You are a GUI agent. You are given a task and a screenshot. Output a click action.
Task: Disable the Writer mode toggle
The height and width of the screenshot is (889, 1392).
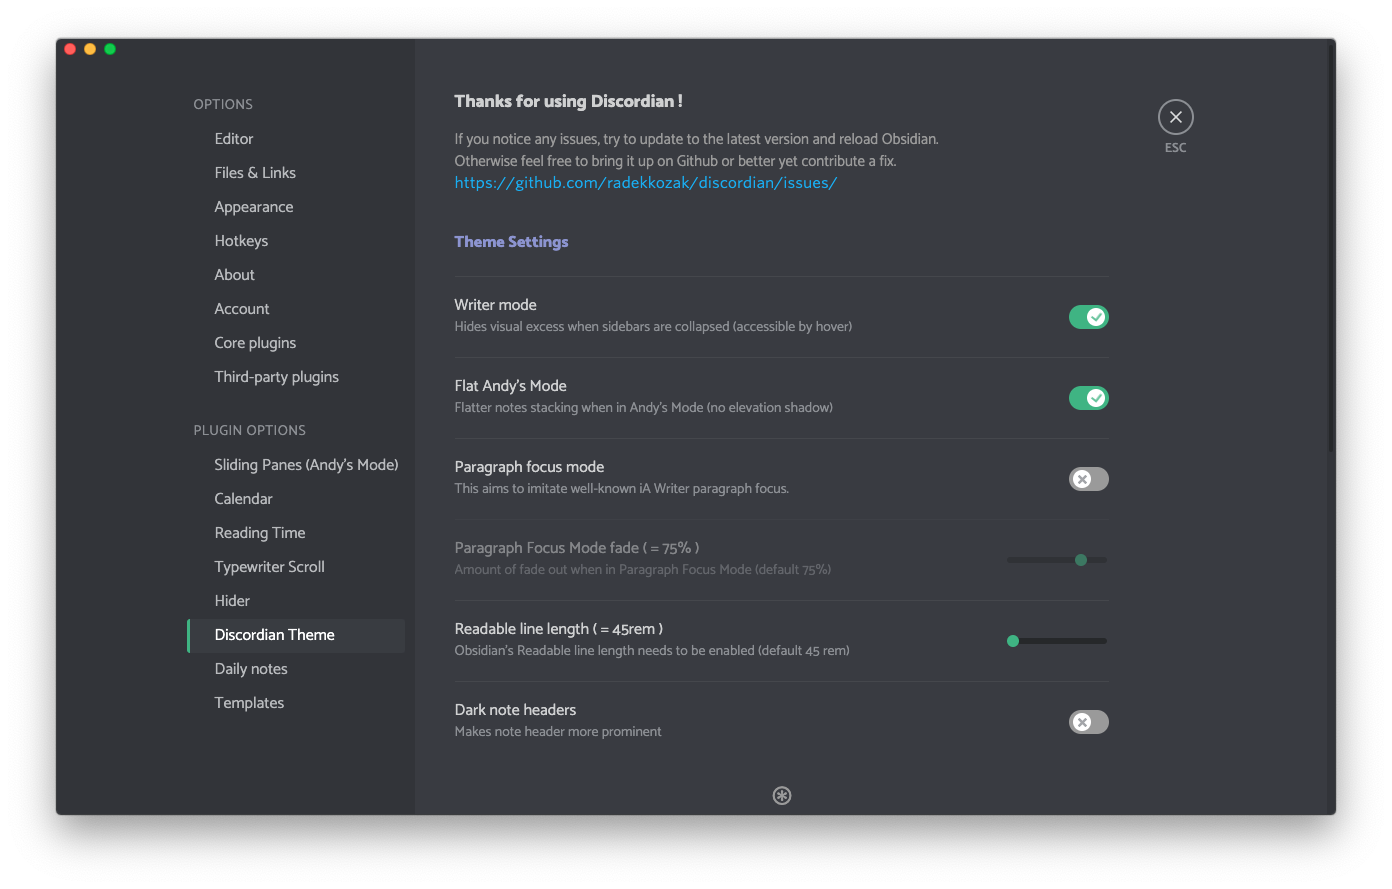[1088, 317]
